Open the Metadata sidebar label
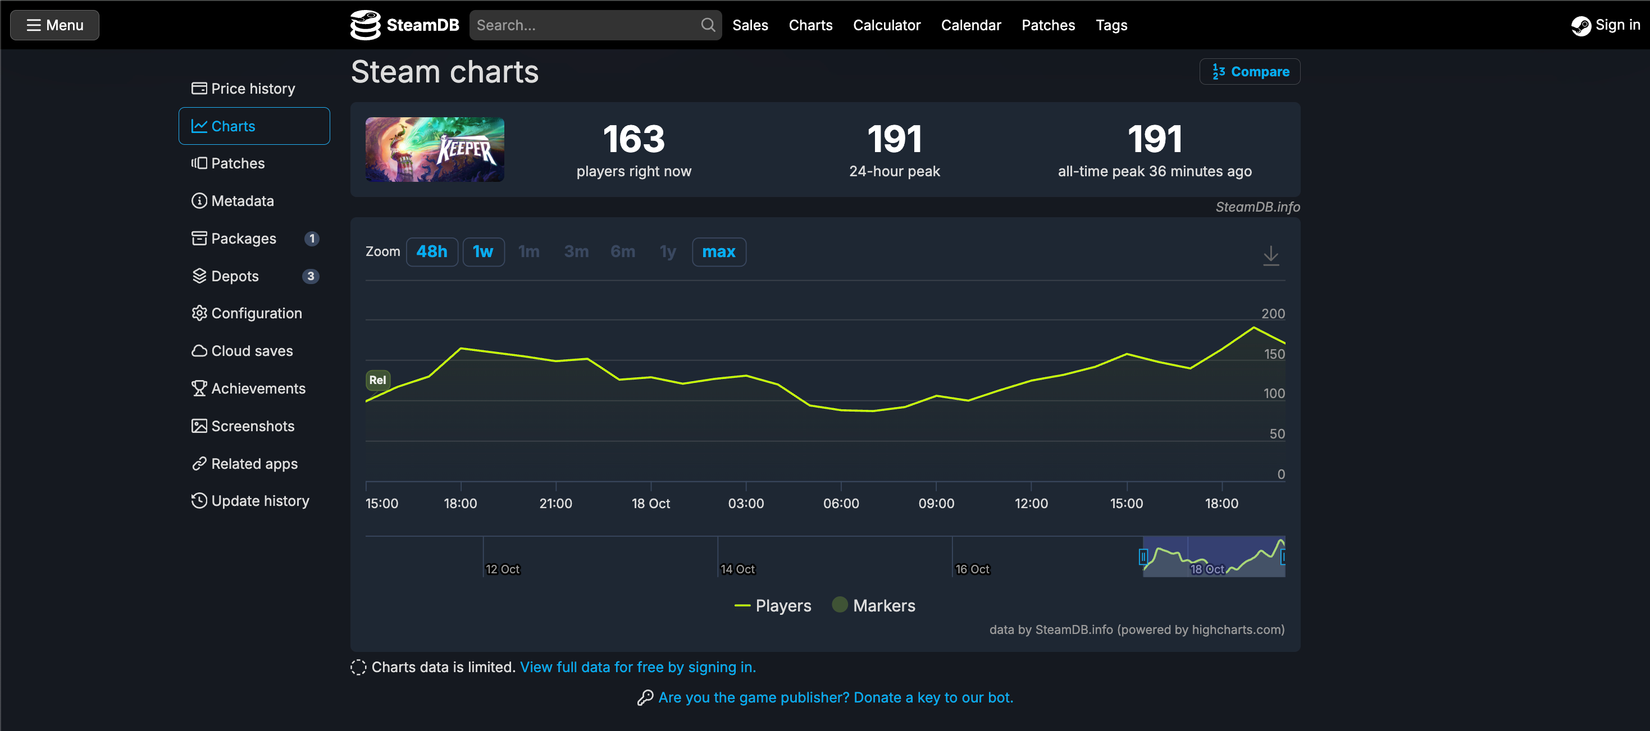The image size is (1650, 731). [242, 201]
